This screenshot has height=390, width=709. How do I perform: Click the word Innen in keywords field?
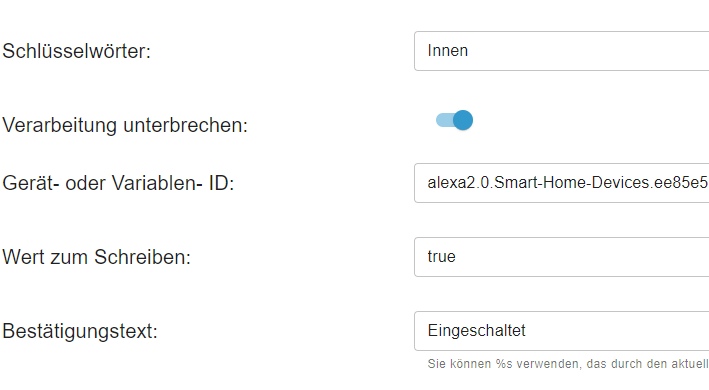tap(448, 51)
